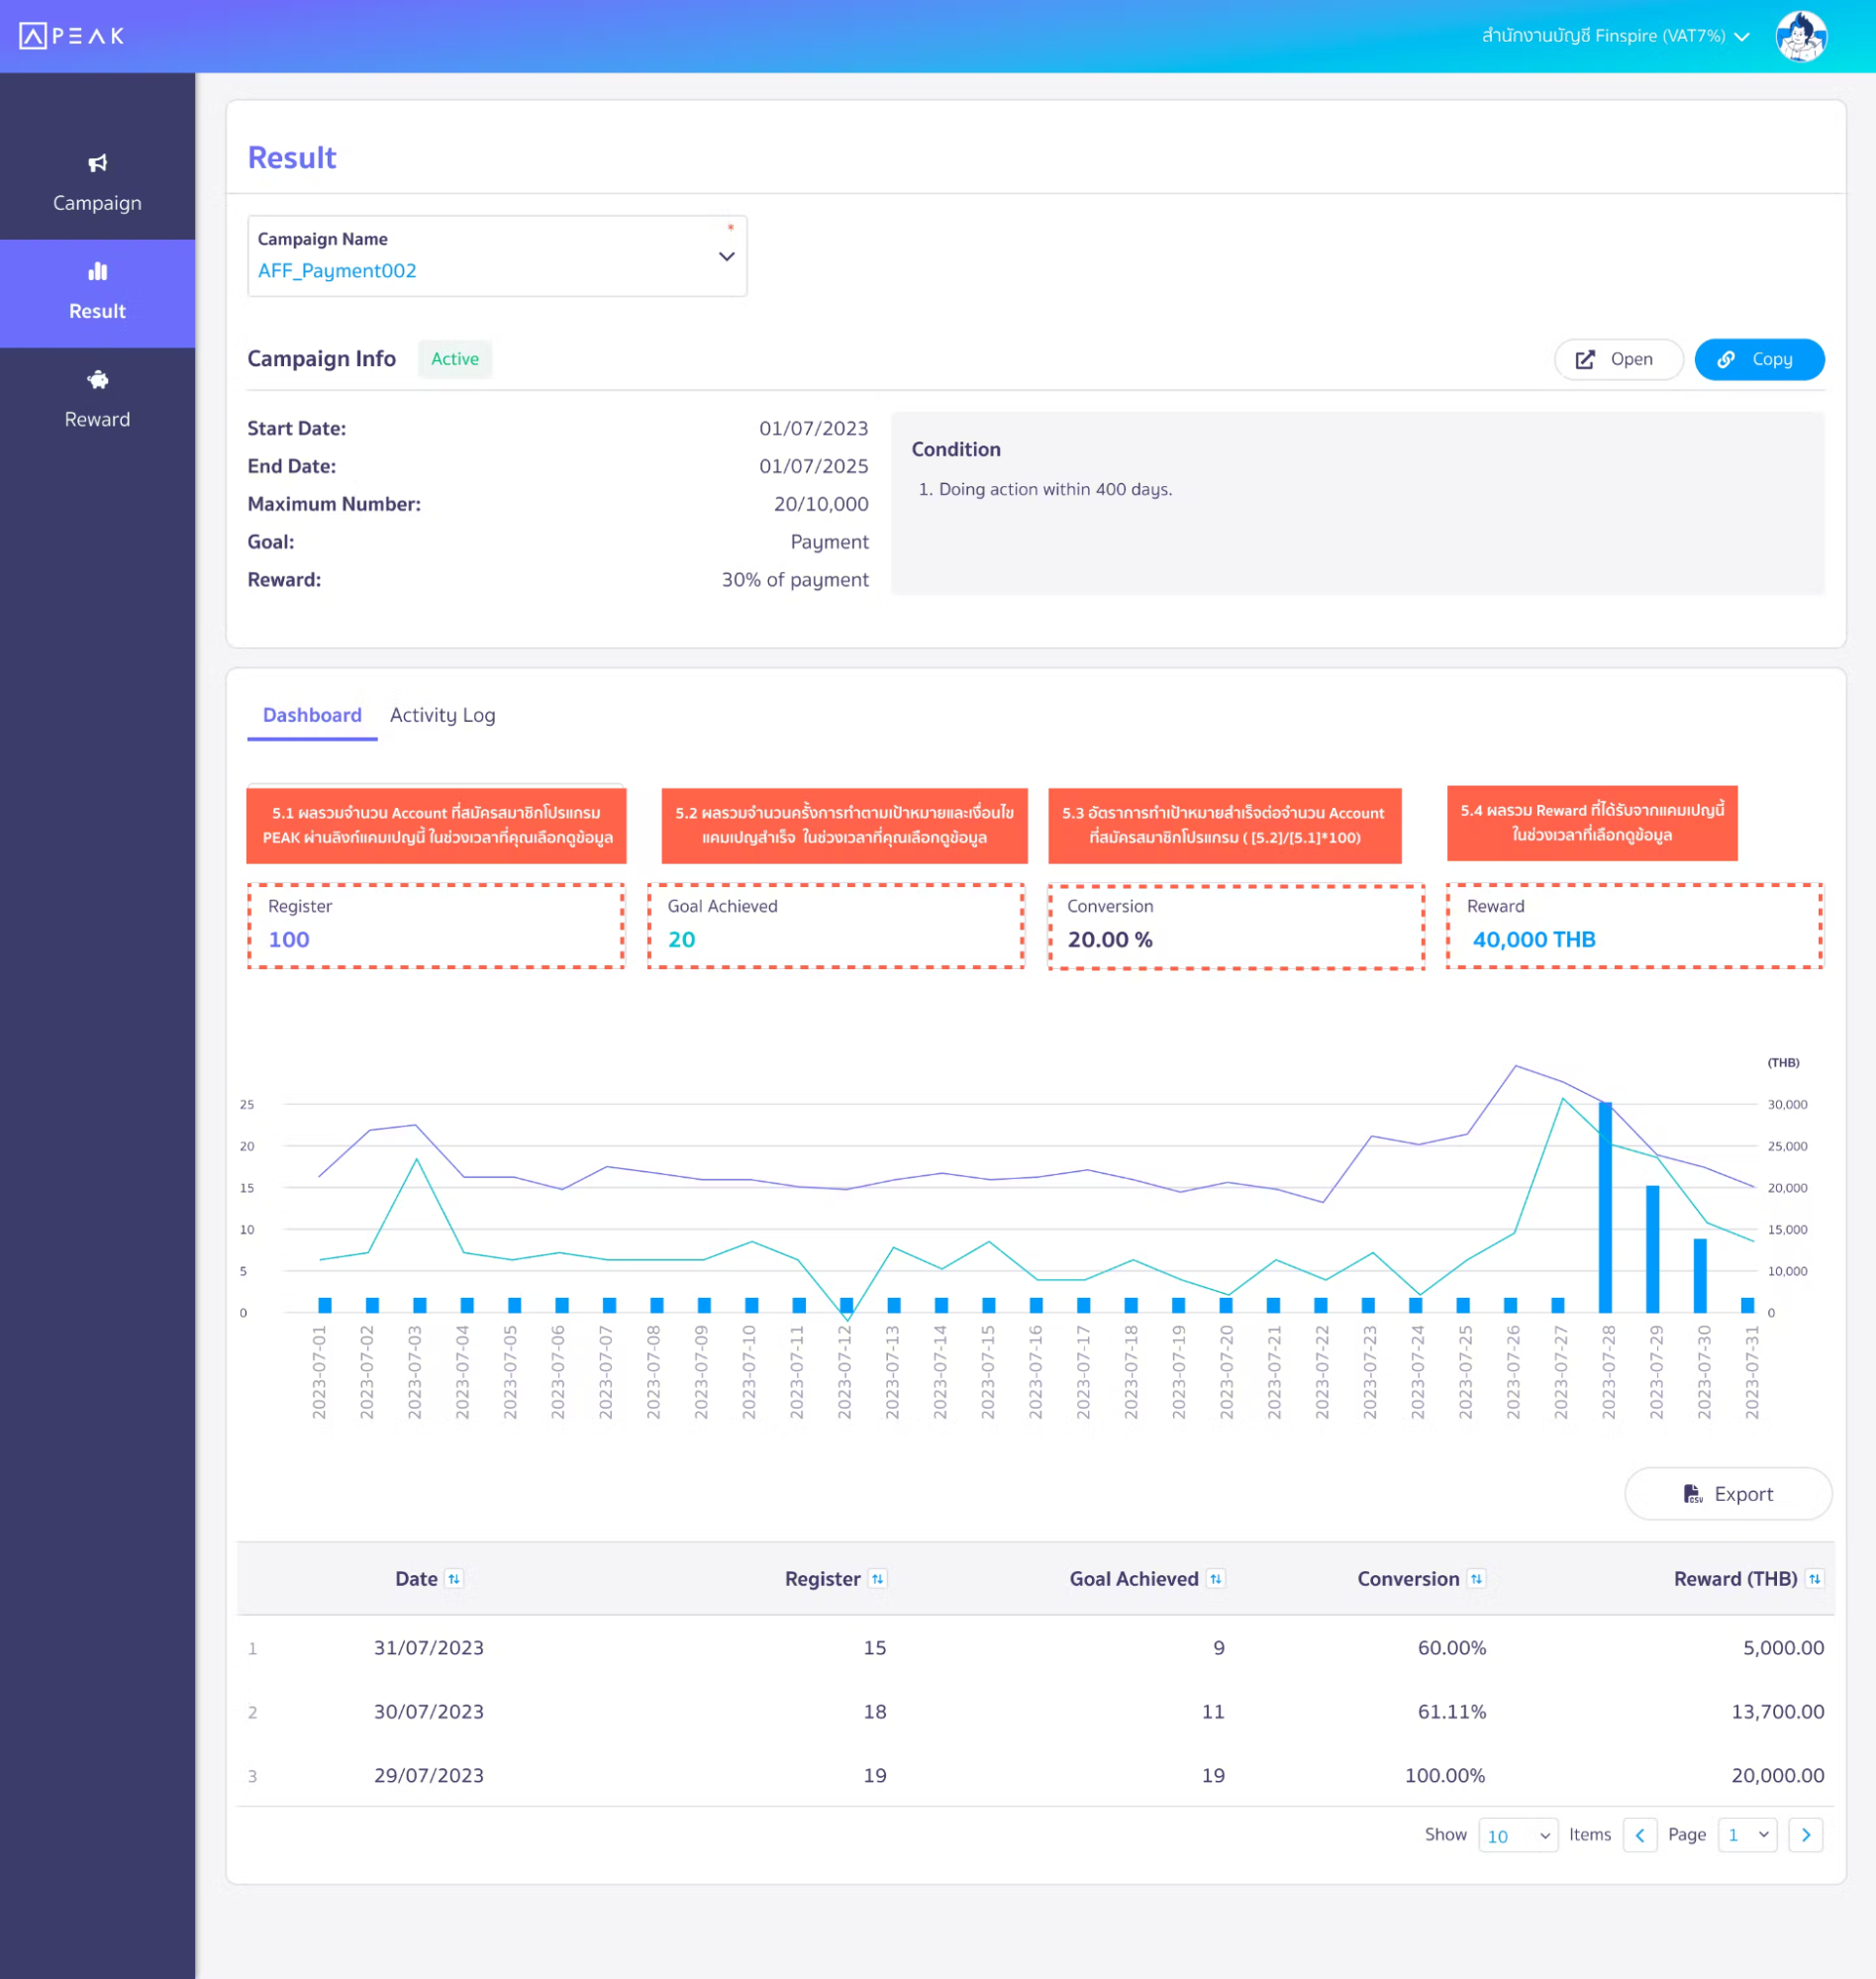Click the Reward 40,000 THB card

click(x=1634, y=925)
